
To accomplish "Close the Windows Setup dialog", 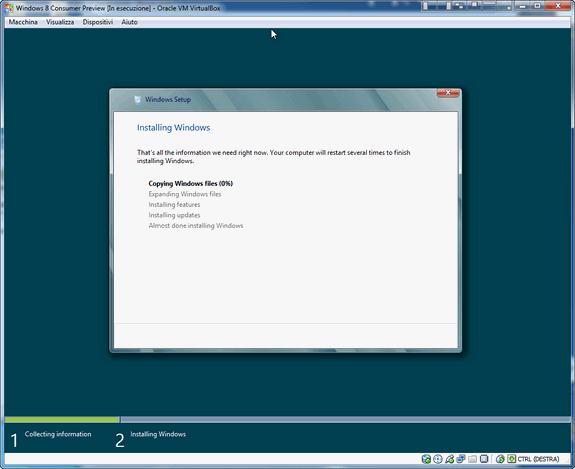I will pos(448,93).
